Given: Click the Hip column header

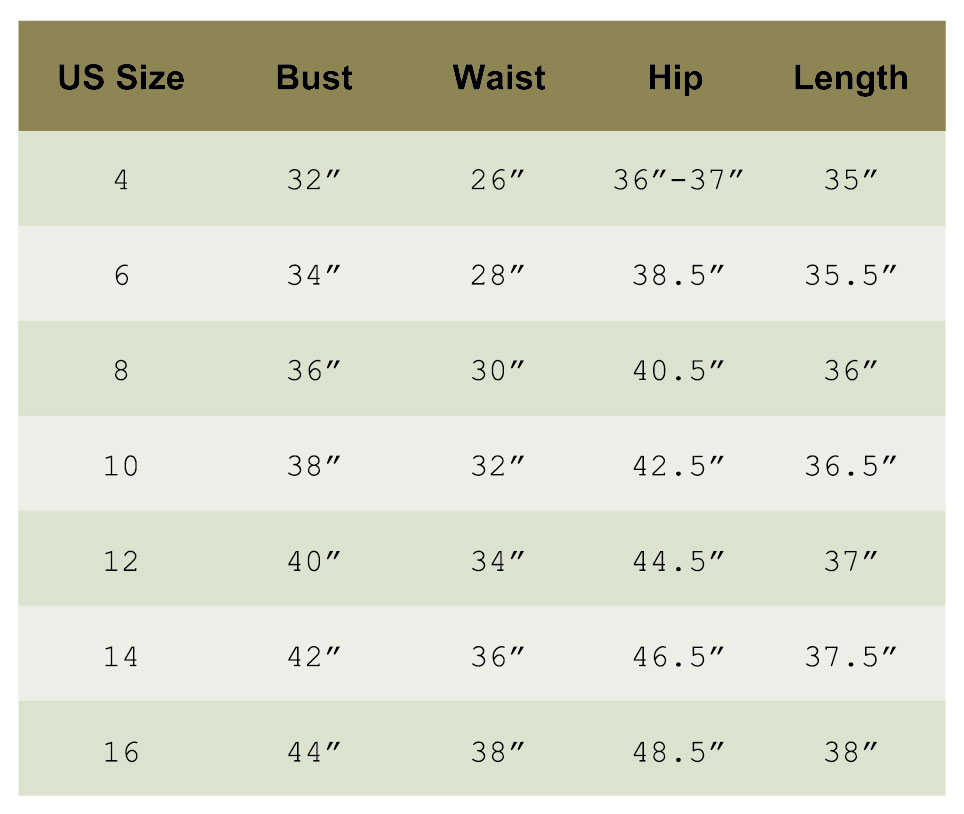Looking at the screenshot, I should [x=675, y=78].
